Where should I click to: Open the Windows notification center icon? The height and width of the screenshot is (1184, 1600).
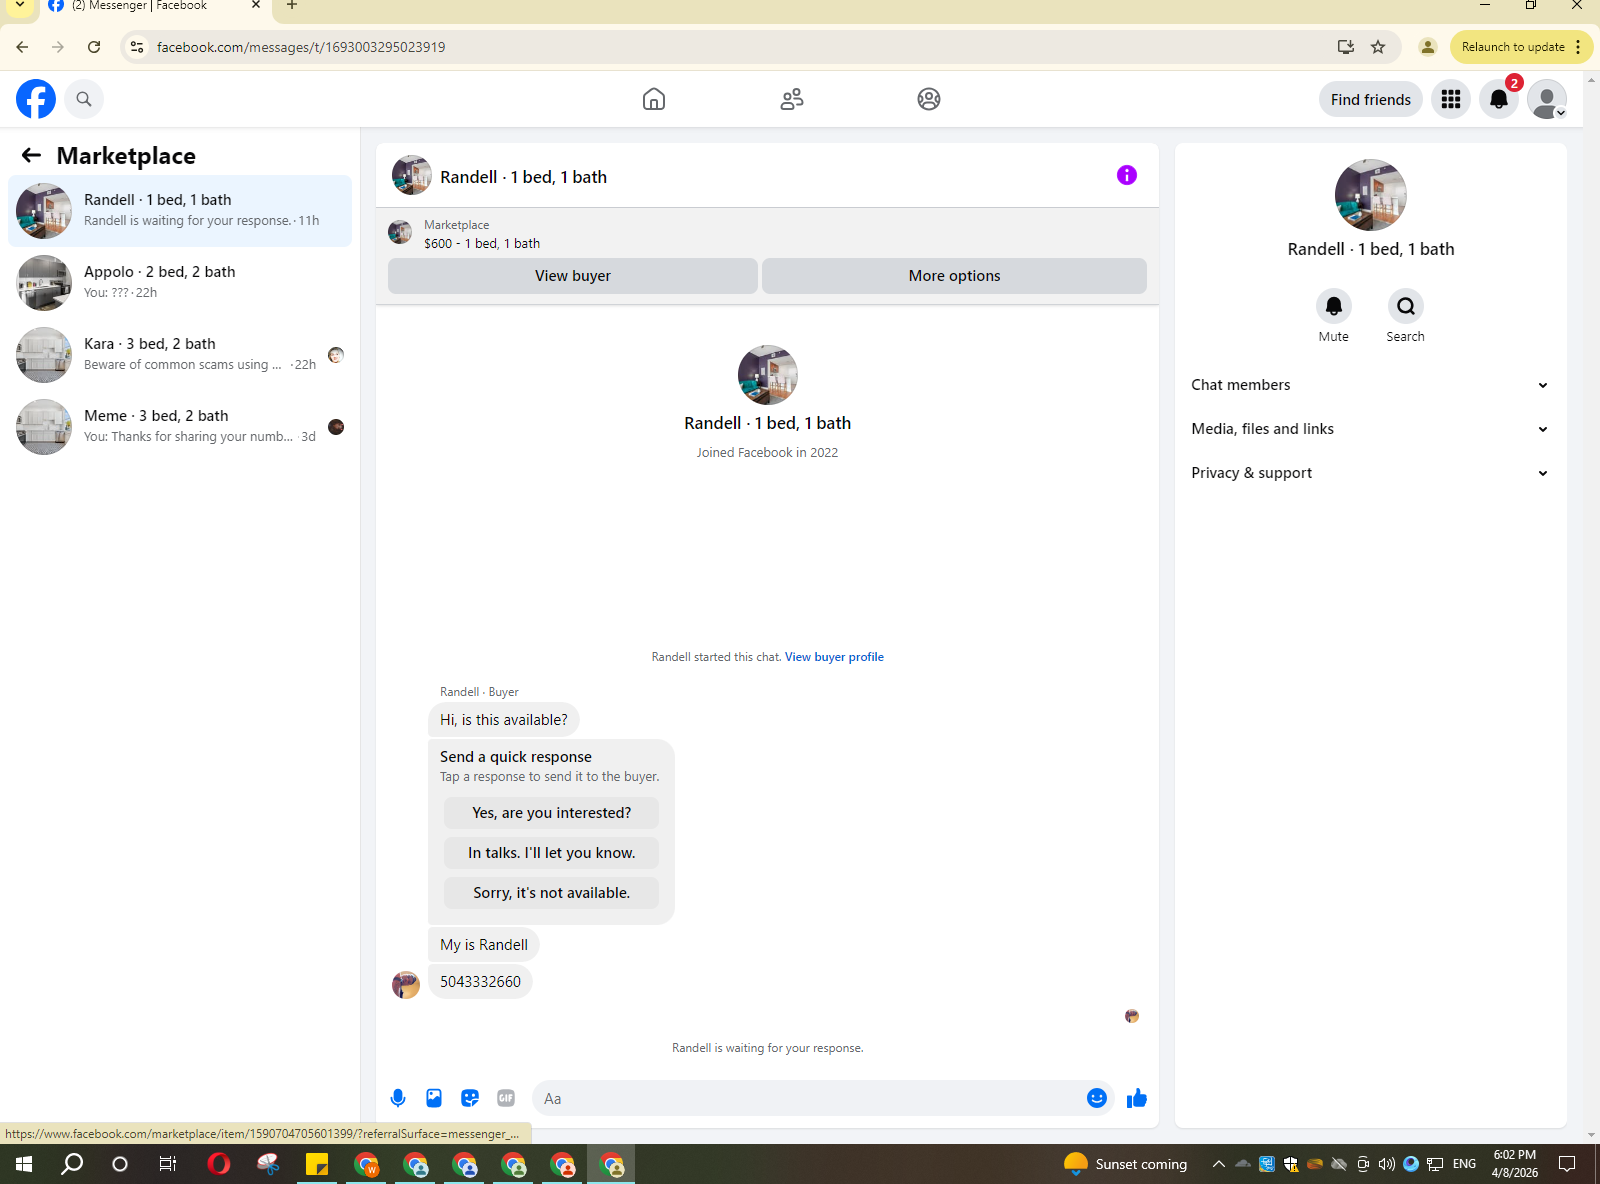click(1567, 1164)
